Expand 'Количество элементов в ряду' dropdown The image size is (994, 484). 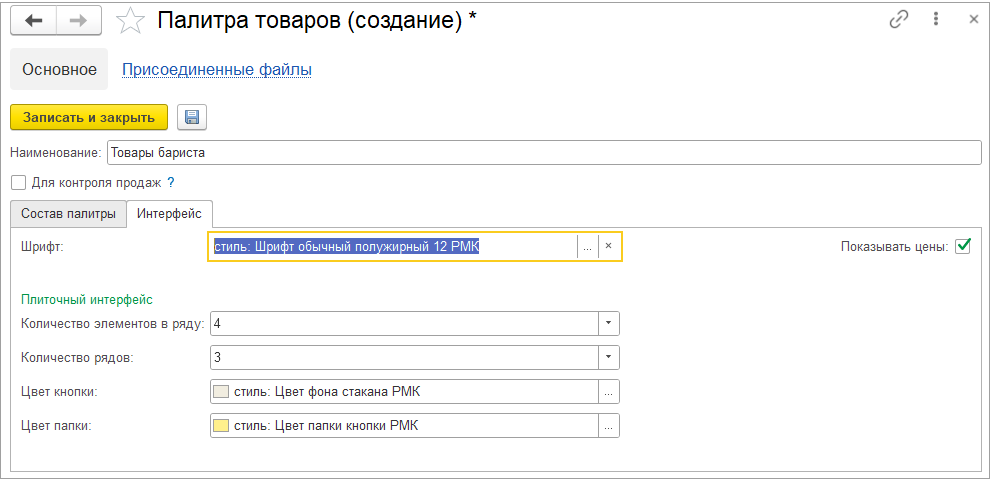pyautogui.click(x=608, y=323)
